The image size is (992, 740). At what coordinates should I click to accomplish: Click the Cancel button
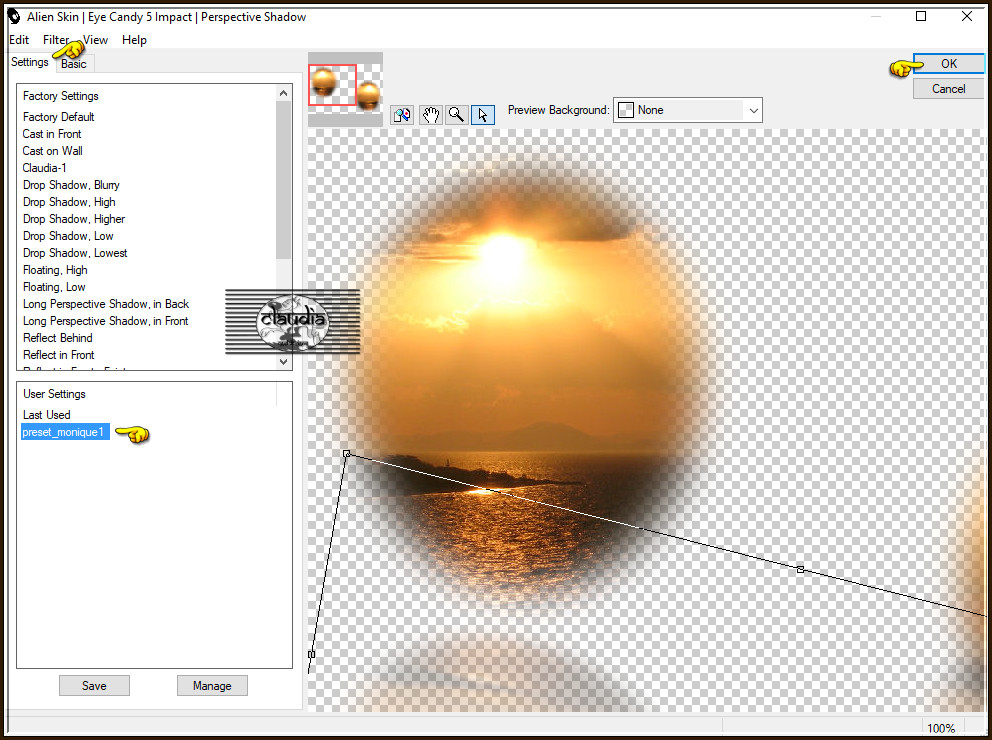[x=948, y=89]
